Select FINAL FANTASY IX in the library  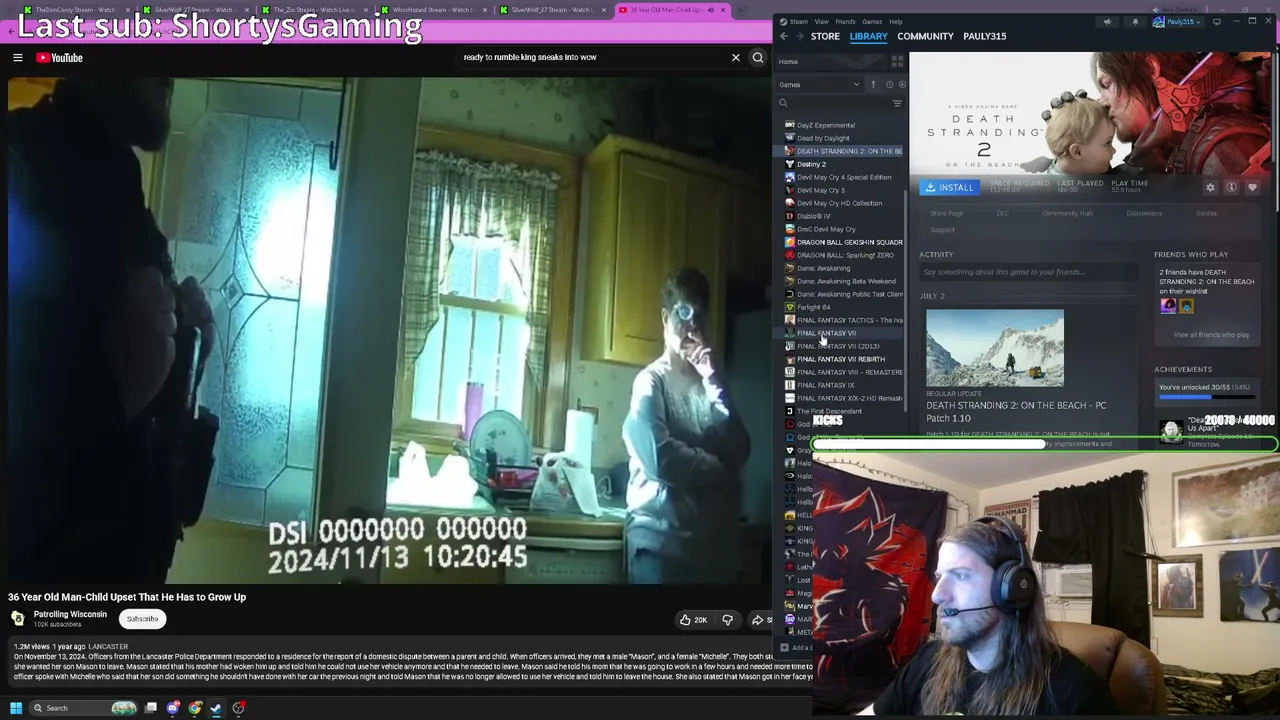pos(825,385)
